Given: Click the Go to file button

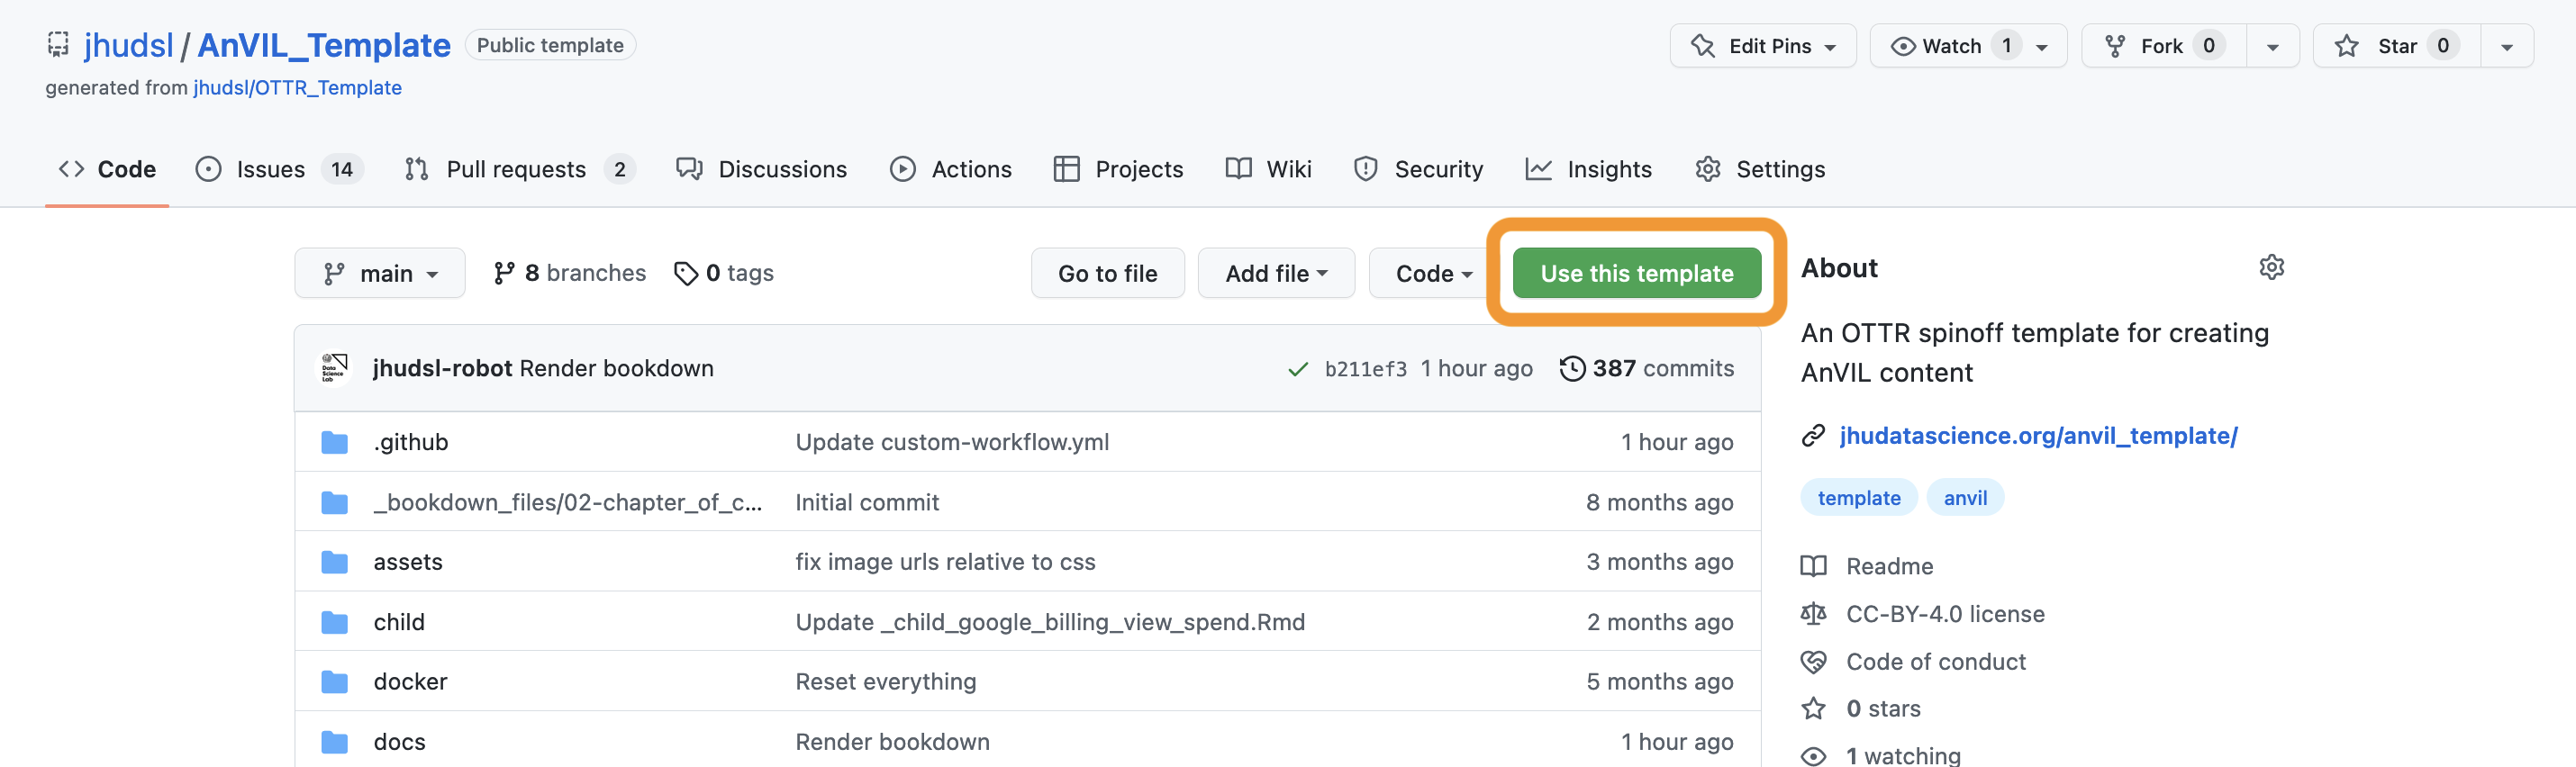Looking at the screenshot, I should click(1107, 273).
